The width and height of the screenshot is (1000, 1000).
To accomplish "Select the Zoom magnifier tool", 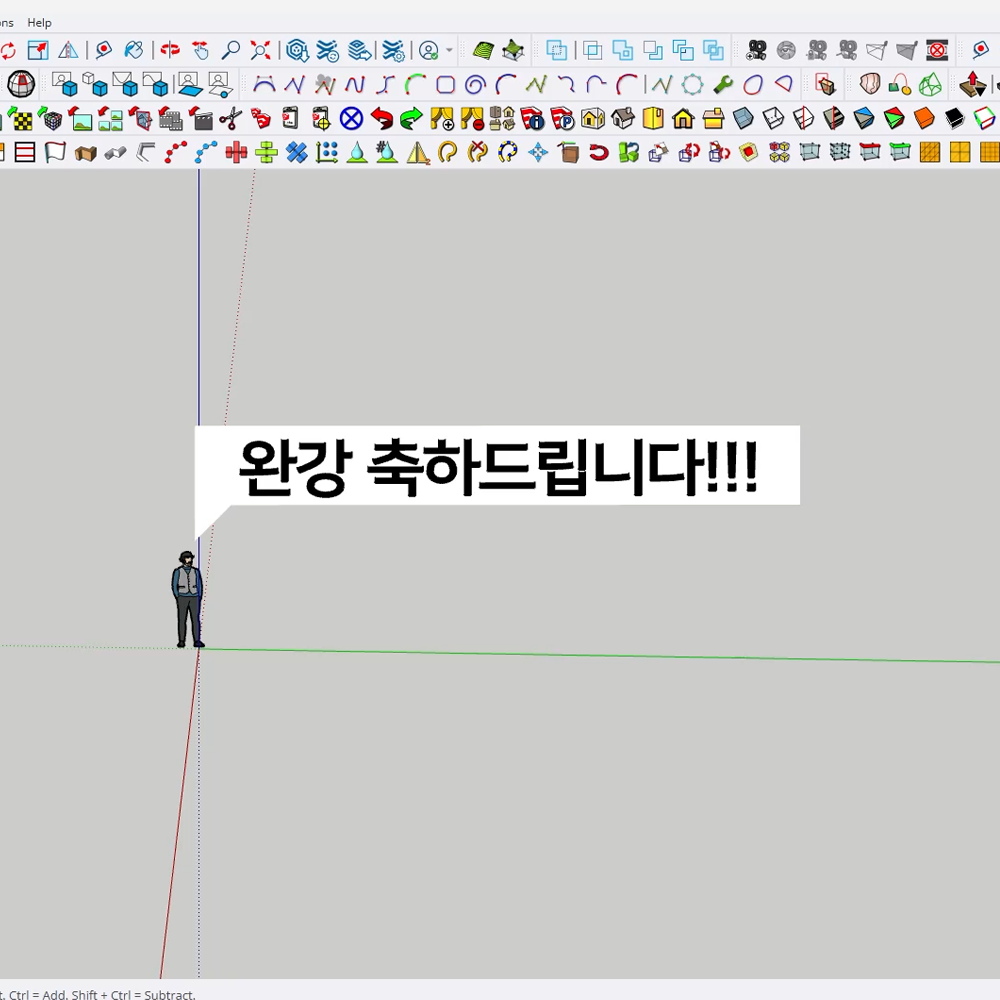I will coord(231,50).
